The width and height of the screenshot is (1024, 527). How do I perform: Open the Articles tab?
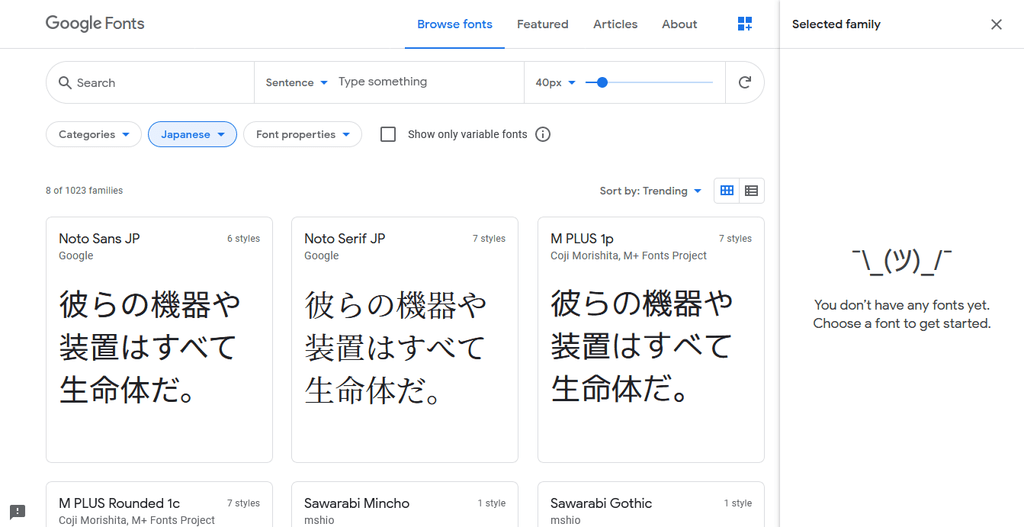click(x=615, y=24)
